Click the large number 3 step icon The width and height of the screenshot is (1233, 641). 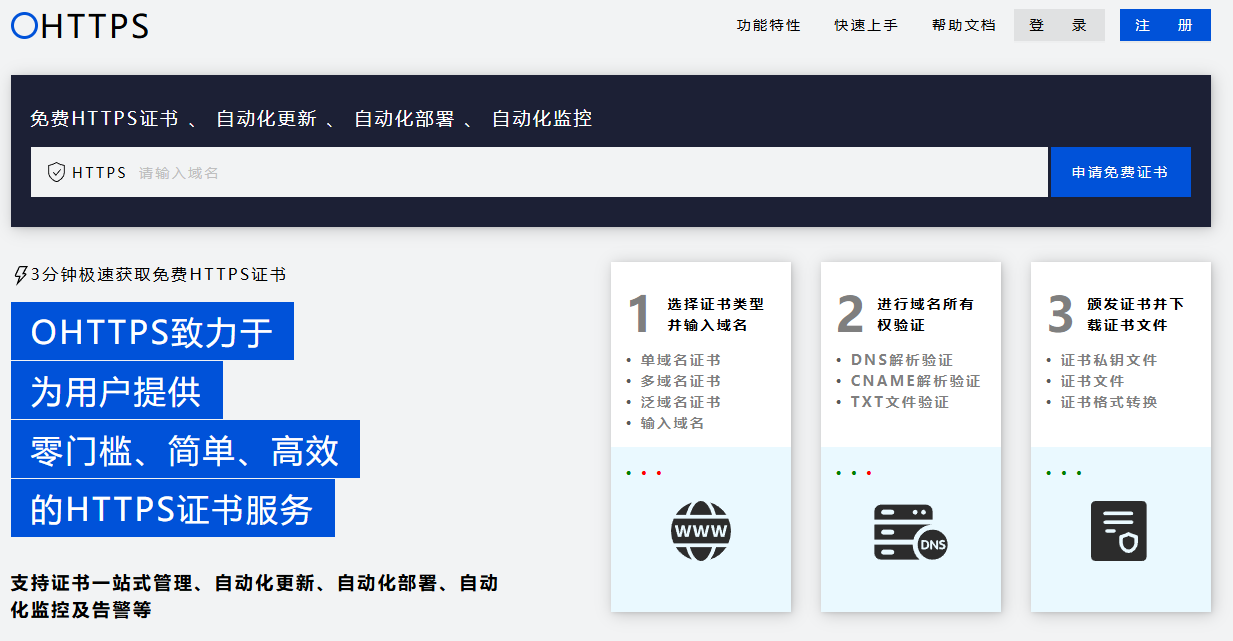[x=1060, y=315]
